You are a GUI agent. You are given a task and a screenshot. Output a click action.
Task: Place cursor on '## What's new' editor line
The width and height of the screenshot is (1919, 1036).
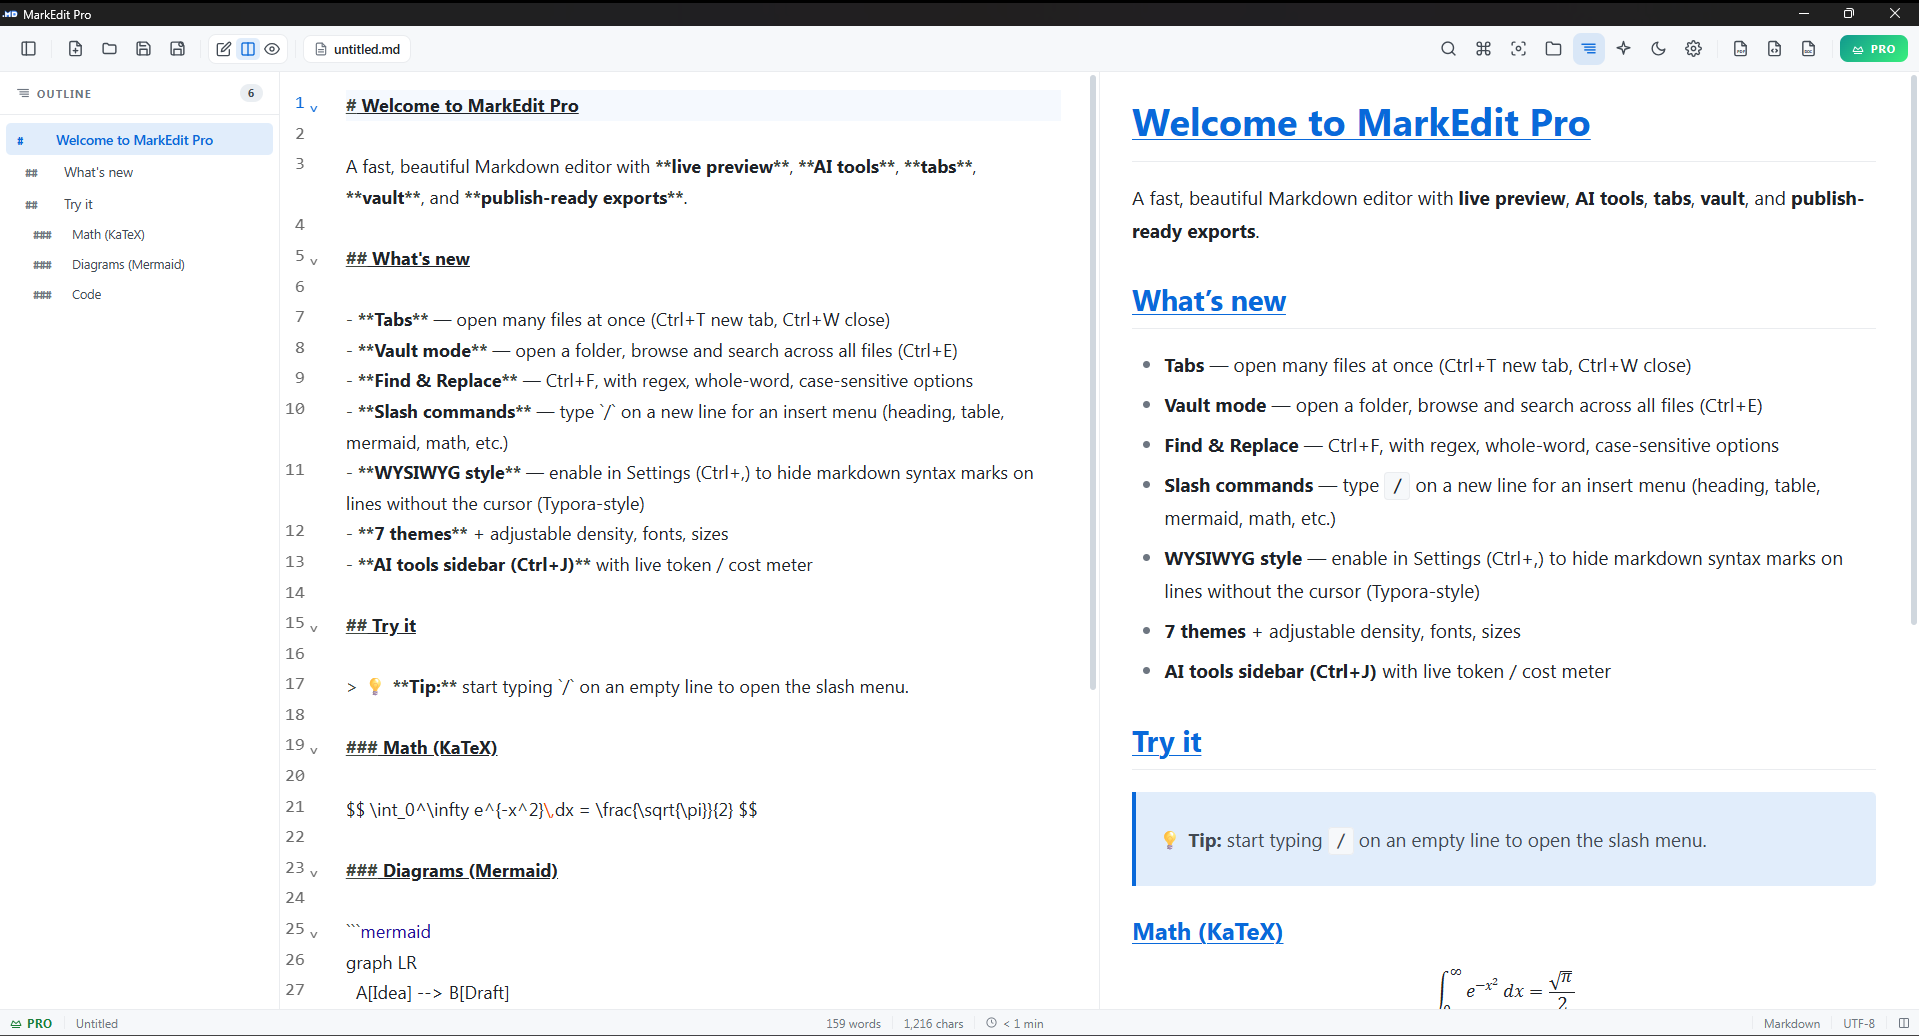click(x=408, y=259)
